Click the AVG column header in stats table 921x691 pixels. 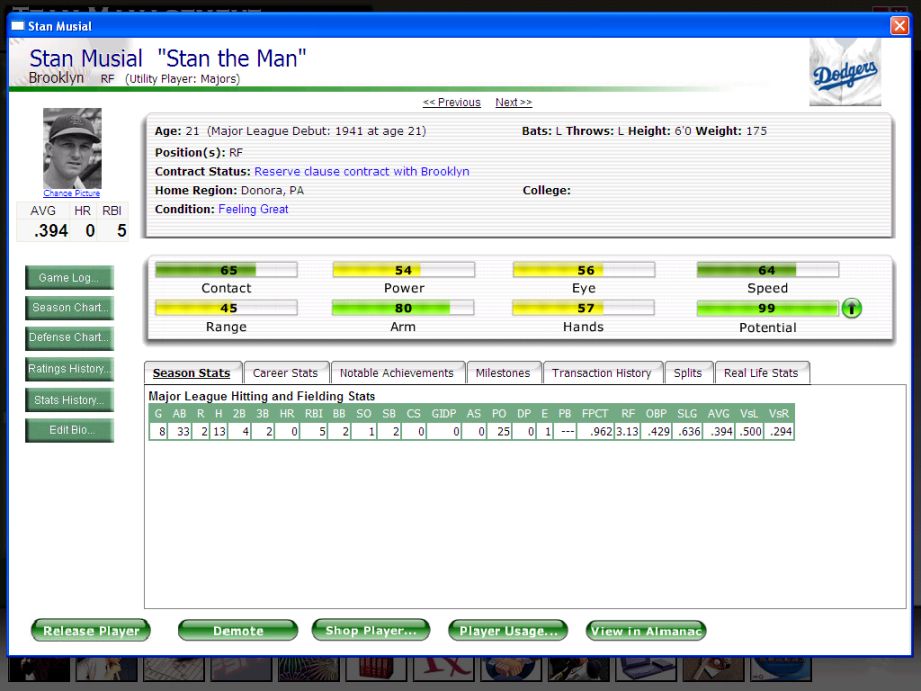(719, 414)
